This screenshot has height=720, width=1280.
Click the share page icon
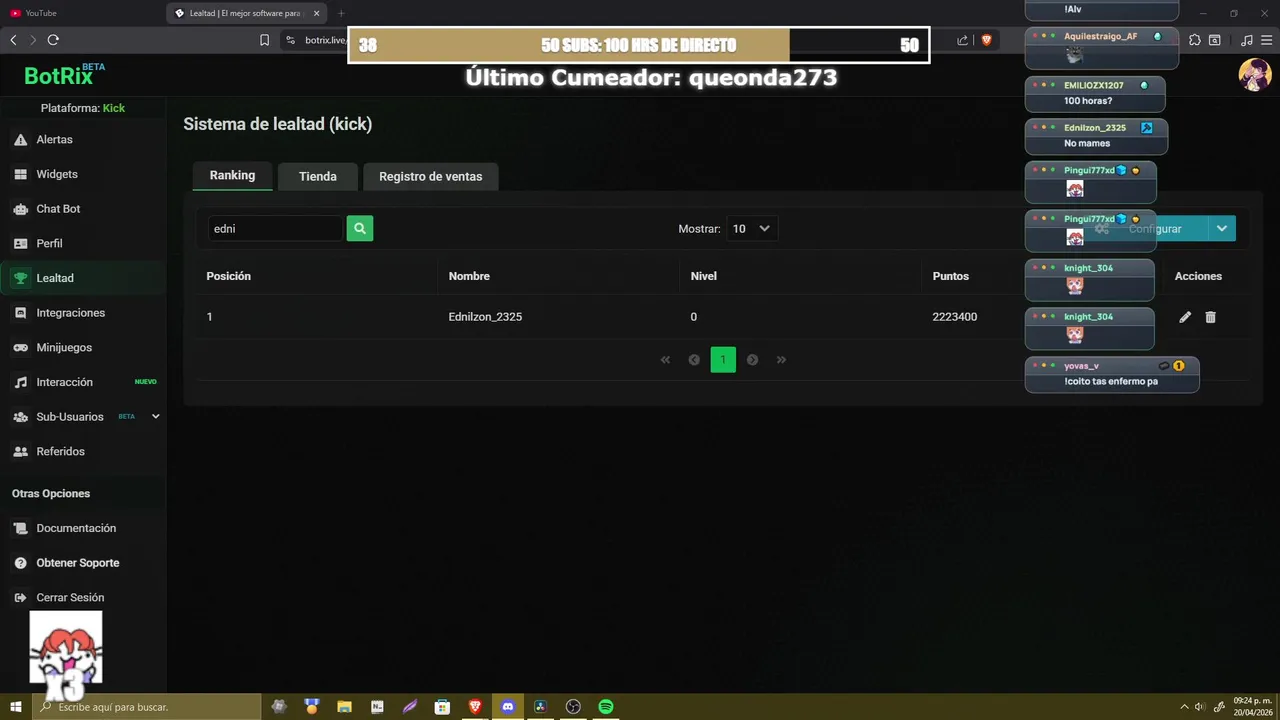[962, 40]
